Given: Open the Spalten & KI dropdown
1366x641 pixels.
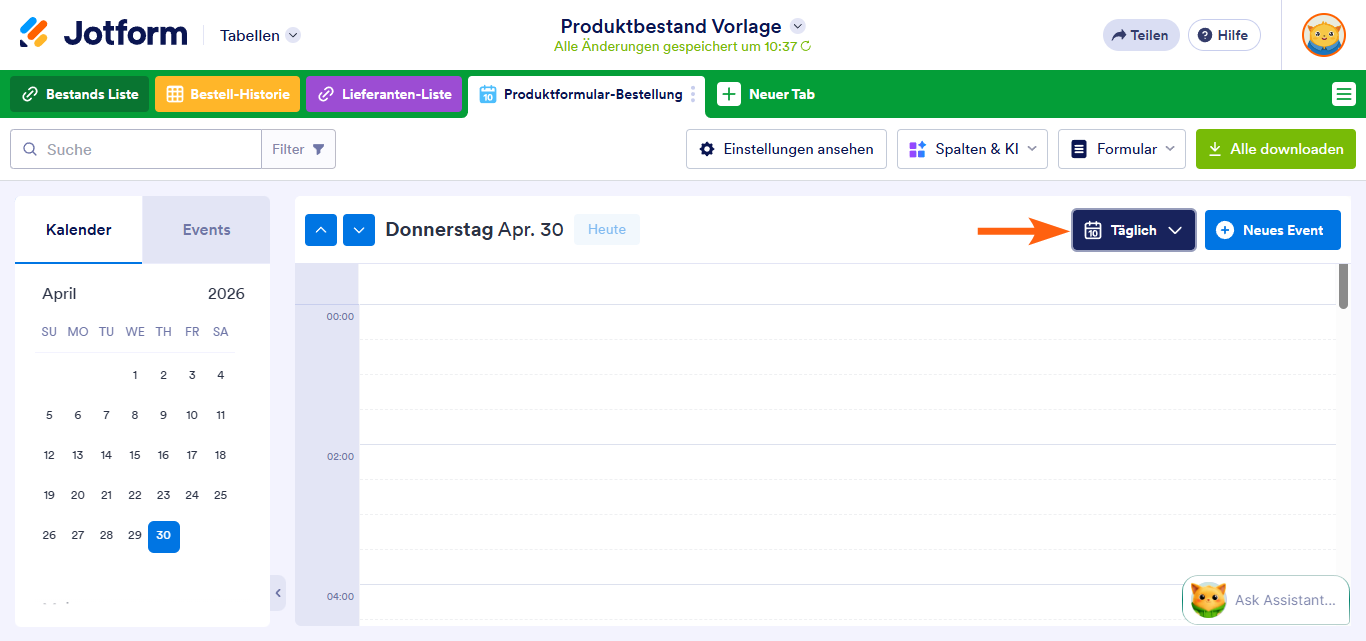Looking at the screenshot, I should tap(972, 149).
